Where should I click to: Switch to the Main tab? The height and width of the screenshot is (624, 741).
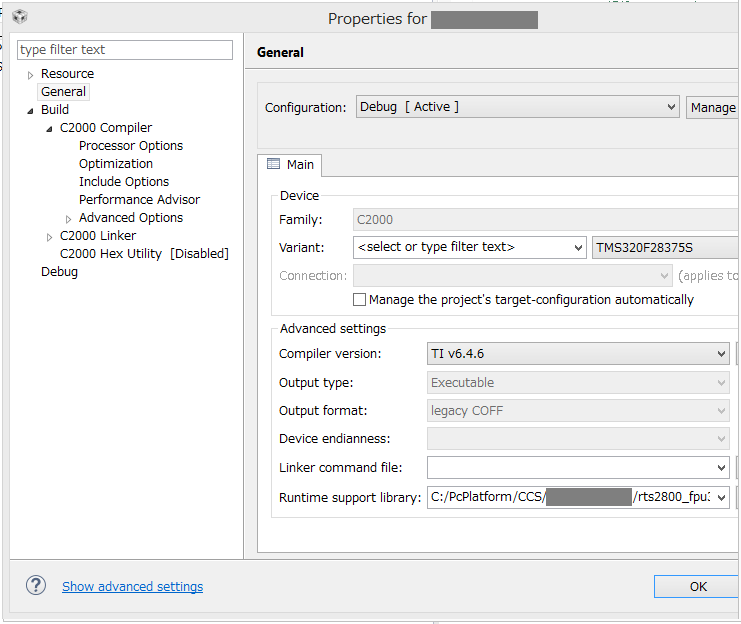(290, 165)
